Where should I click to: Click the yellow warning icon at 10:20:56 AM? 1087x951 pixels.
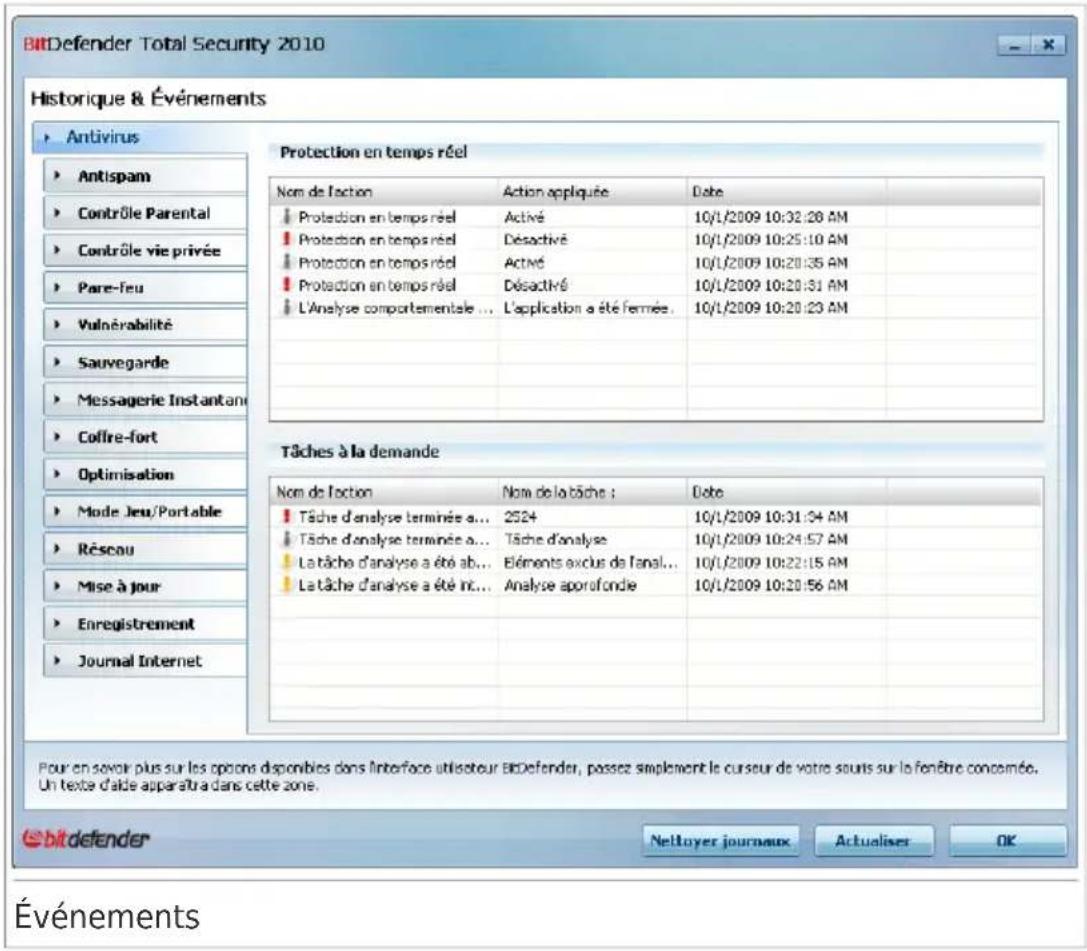(x=286, y=584)
